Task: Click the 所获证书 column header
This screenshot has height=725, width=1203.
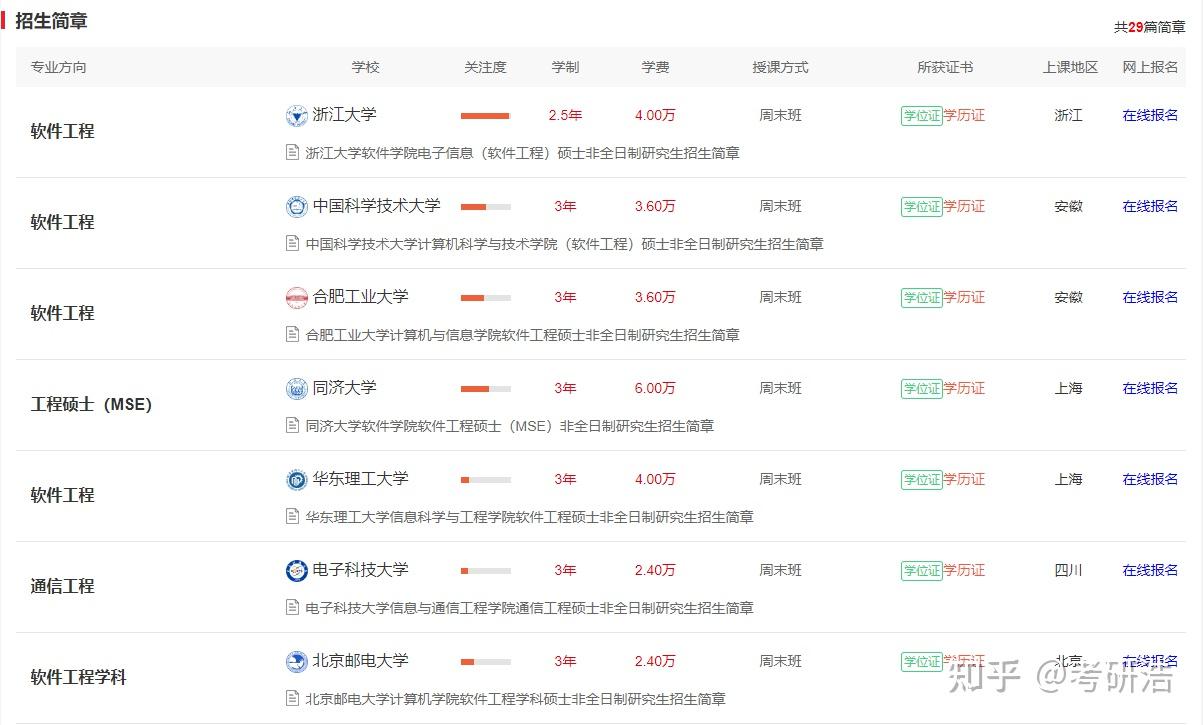Action: pyautogui.click(x=945, y=67)
